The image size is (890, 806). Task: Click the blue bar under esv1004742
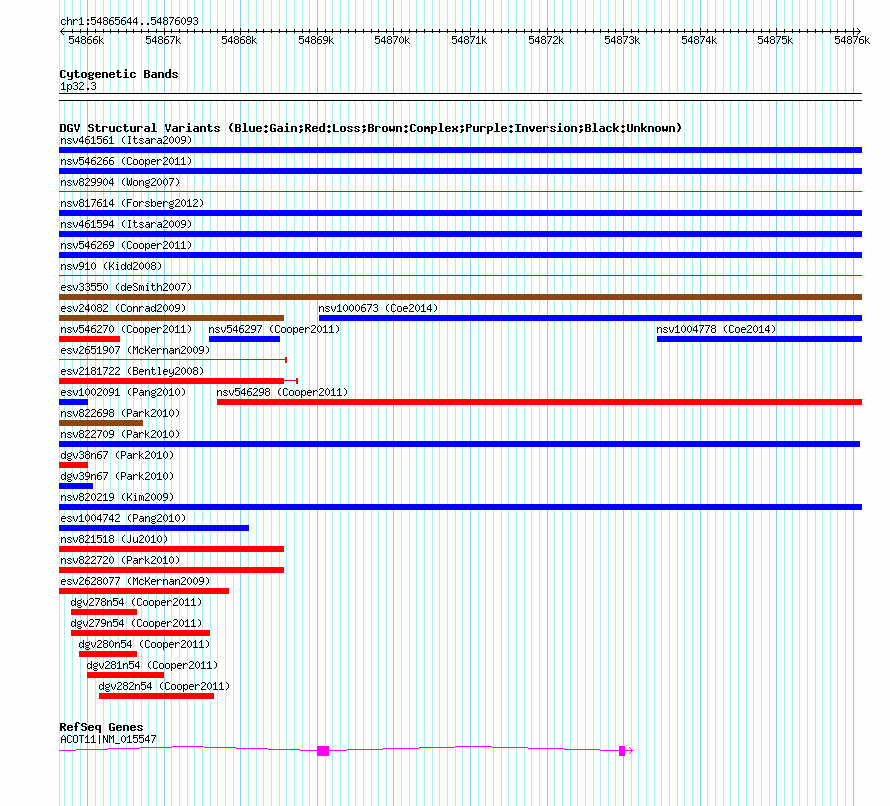(x=154, y=528)
